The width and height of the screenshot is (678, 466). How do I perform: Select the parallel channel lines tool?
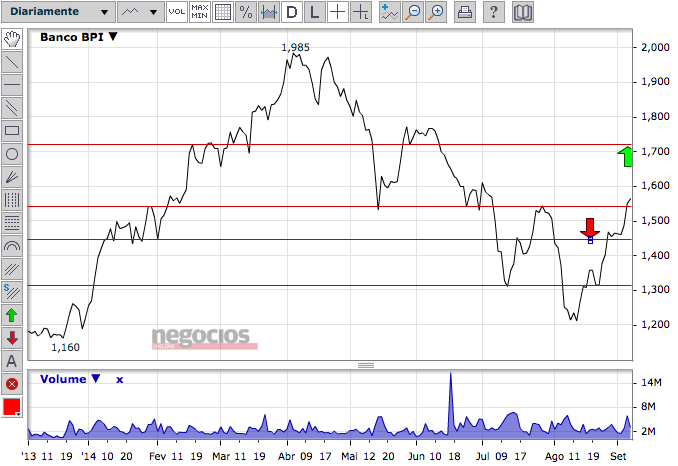point(12,108)
